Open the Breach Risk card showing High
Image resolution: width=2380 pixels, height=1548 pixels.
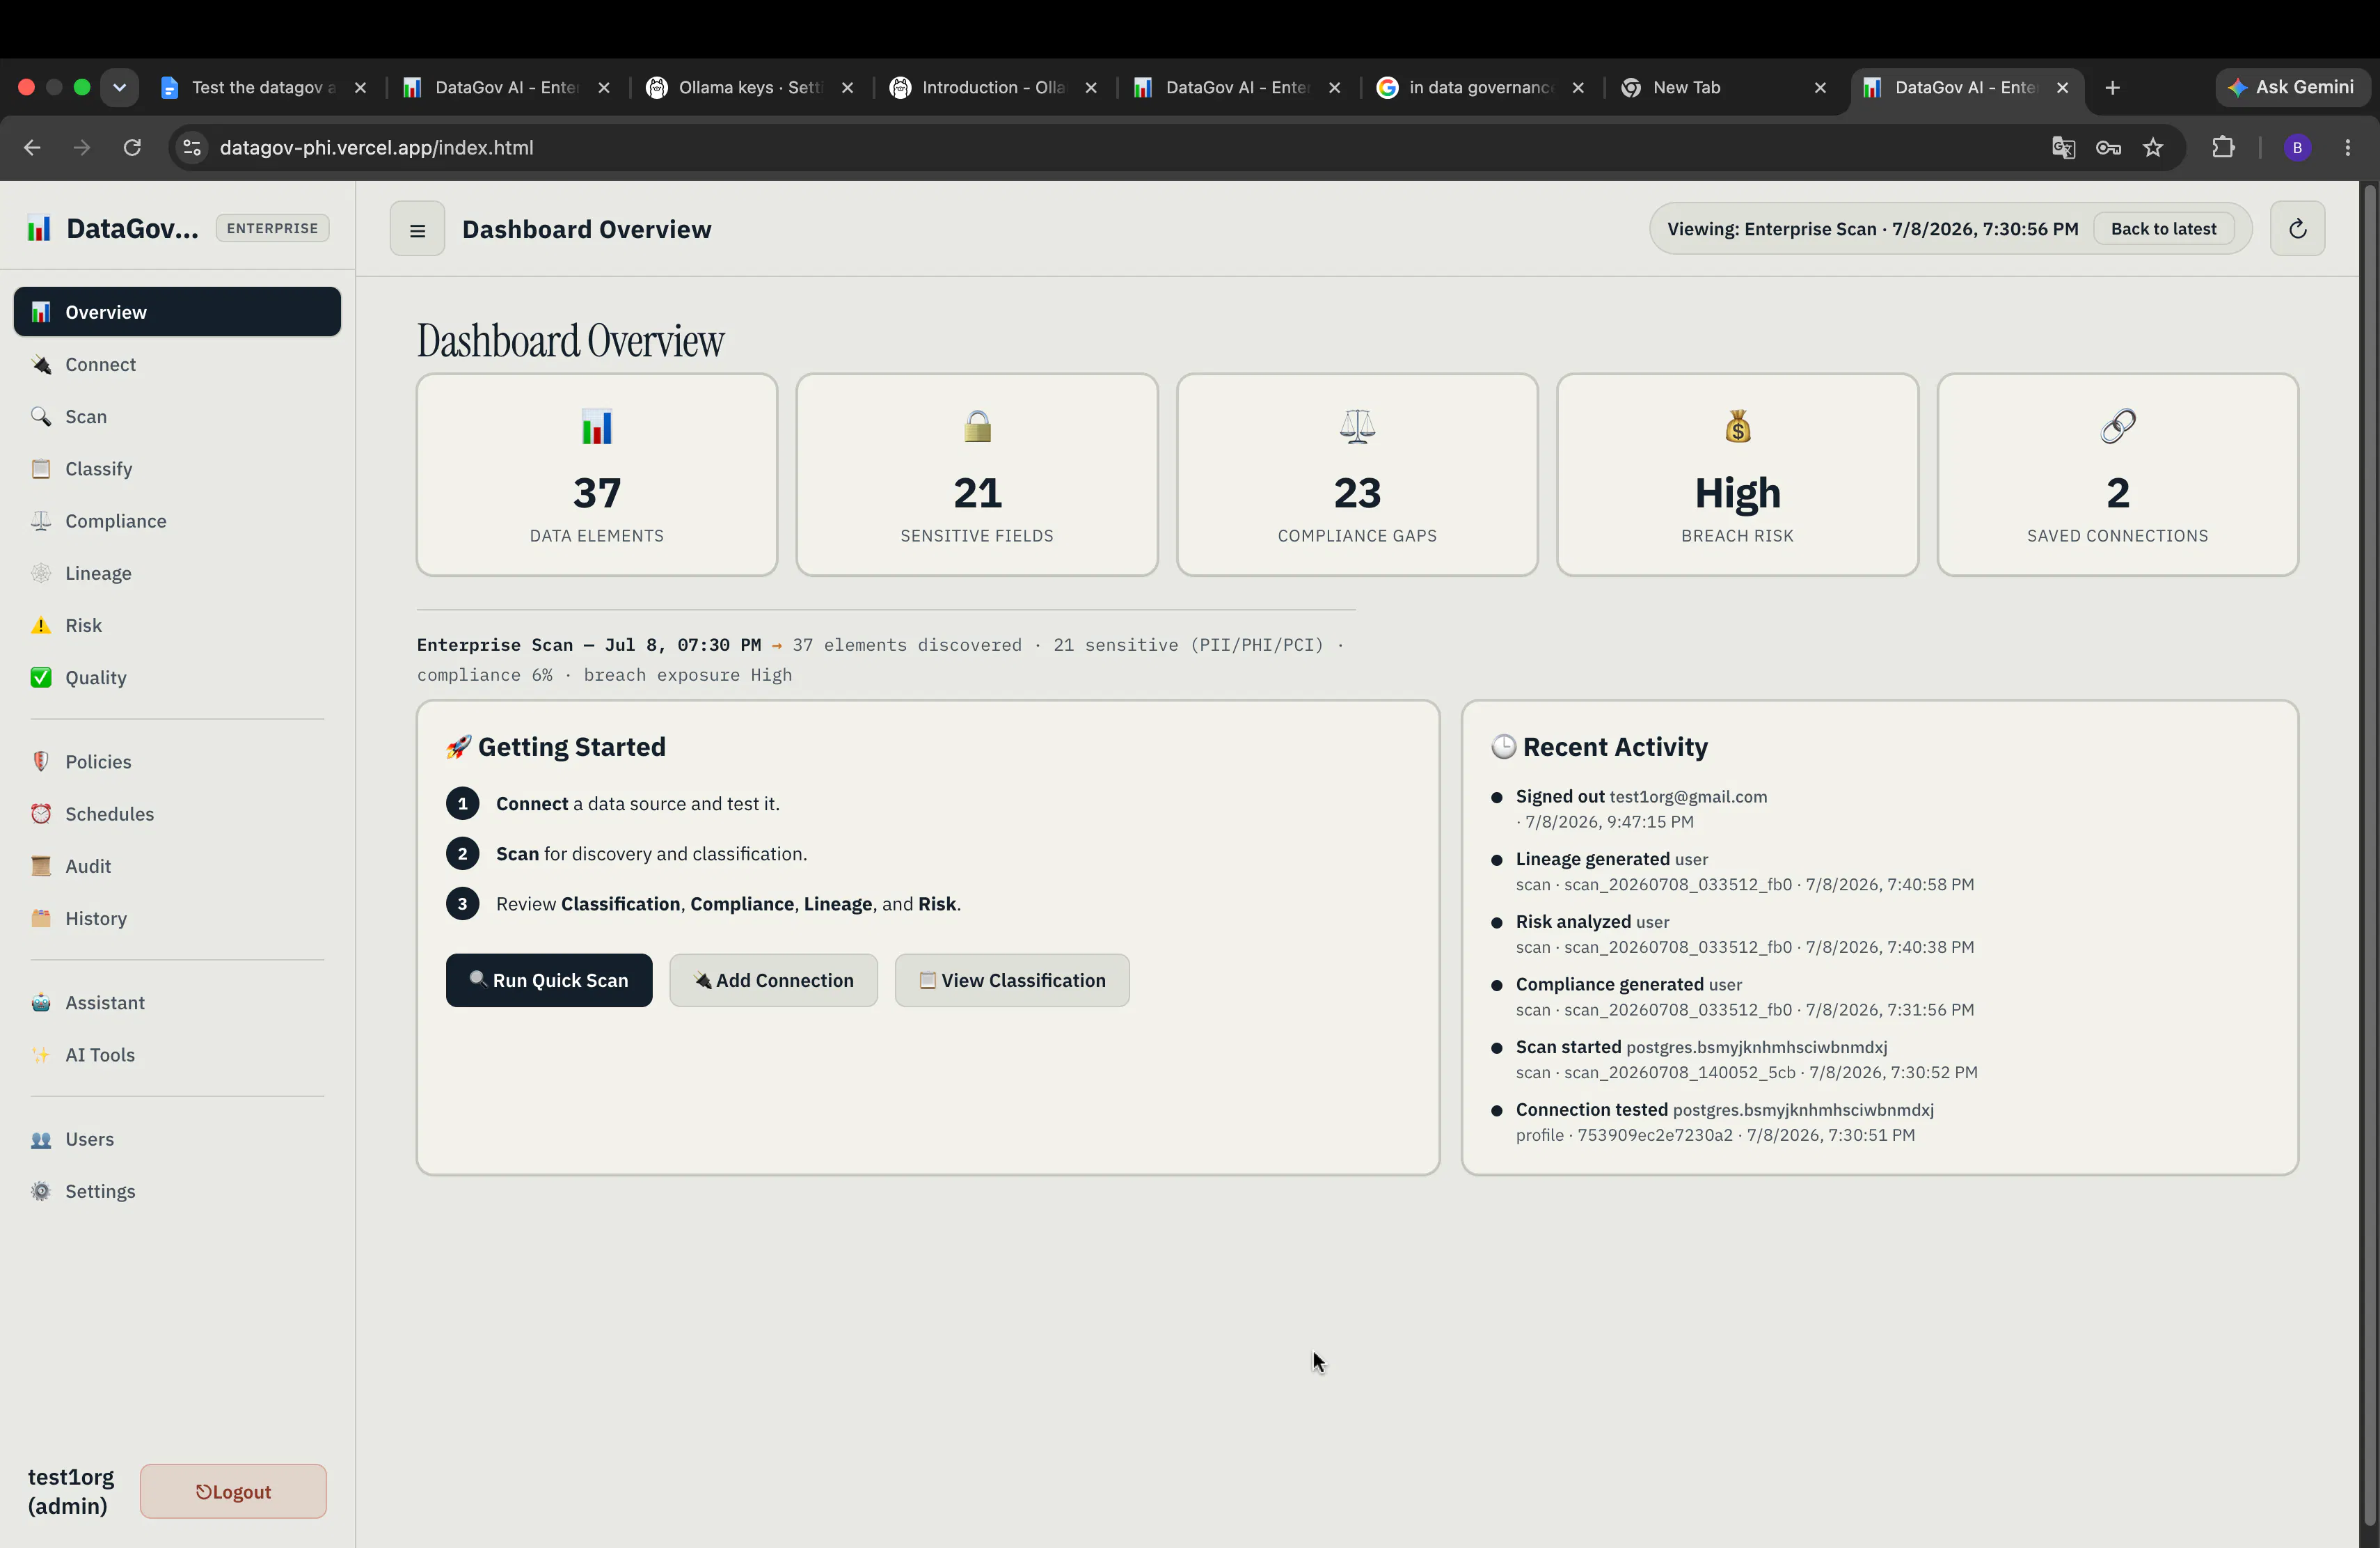coord(1738,475)
